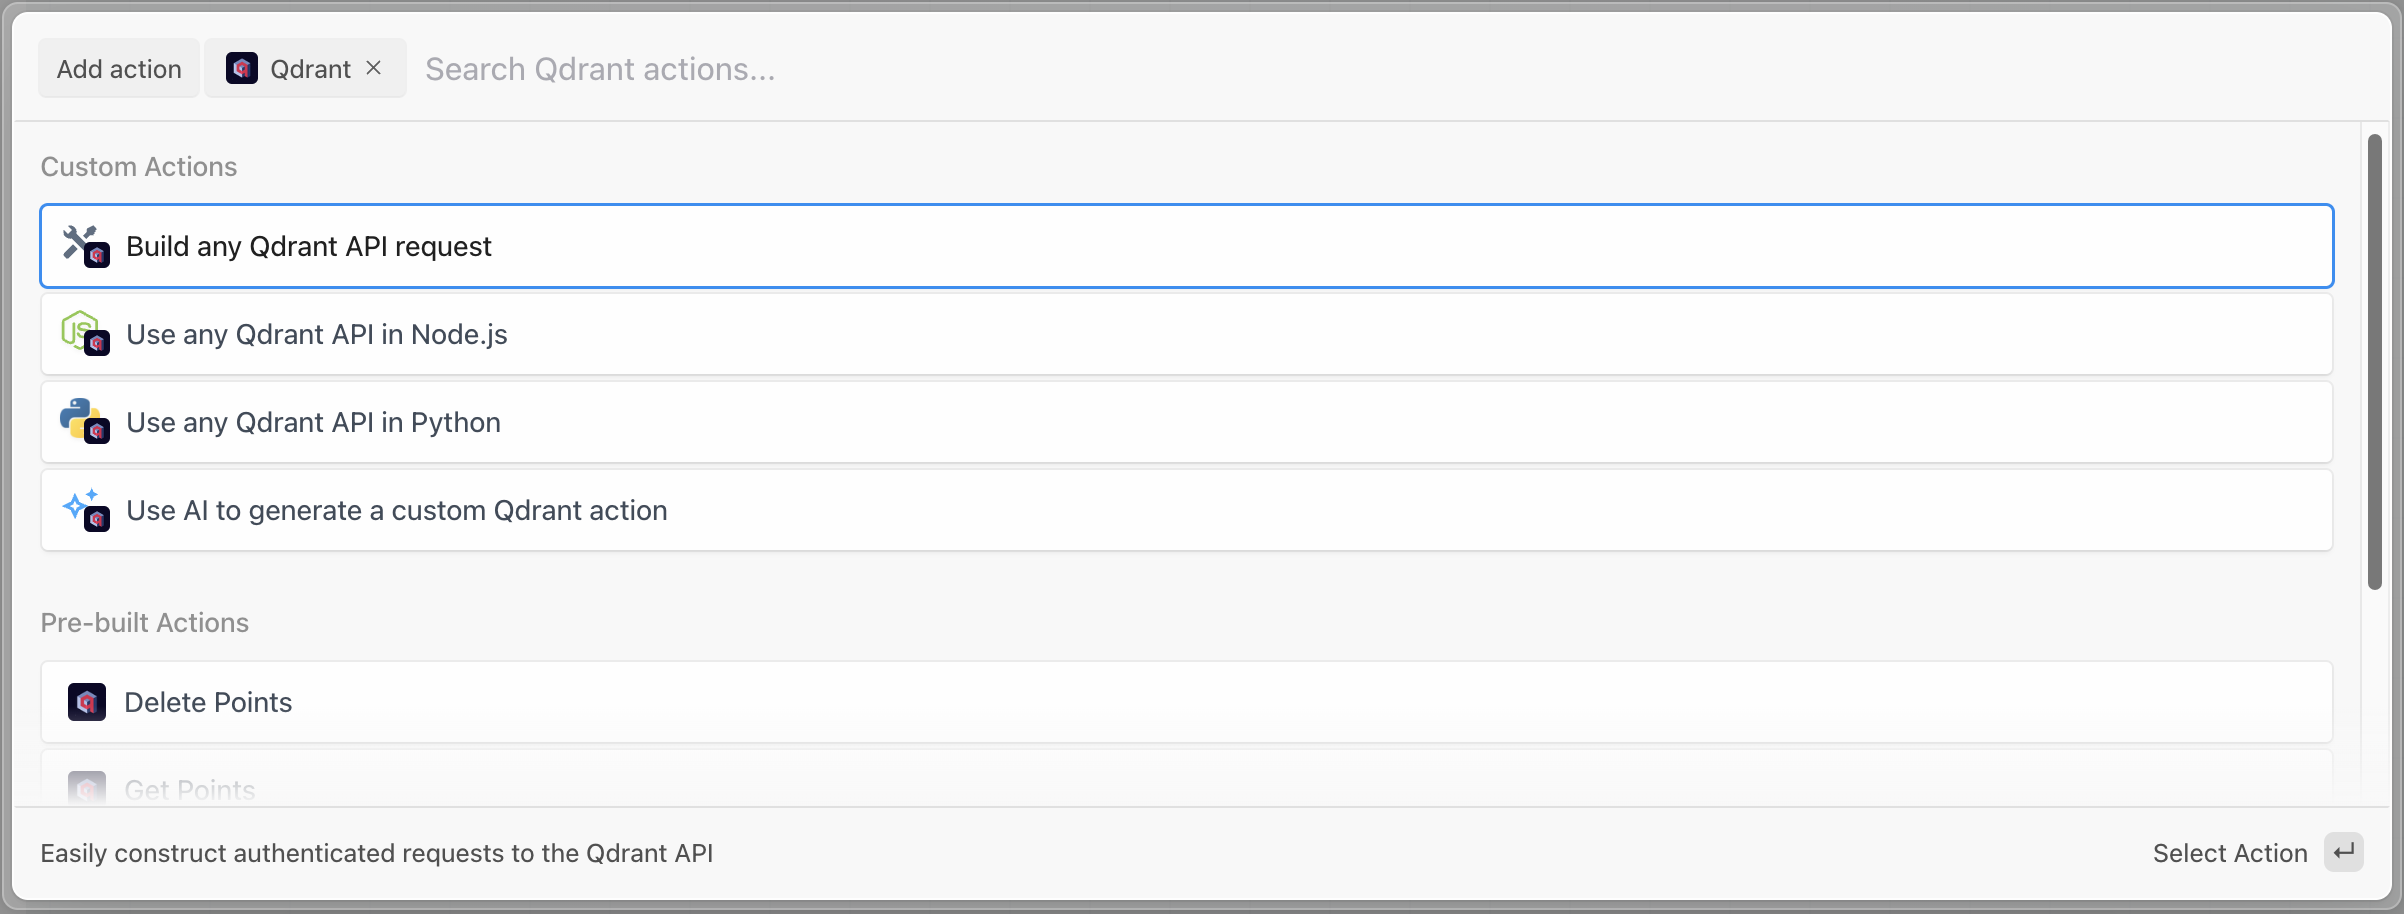This screenshot has height=914, width=2404.
Task: Click the small Qdrant badge on the Node.js icon
Action: pos(97,343)
